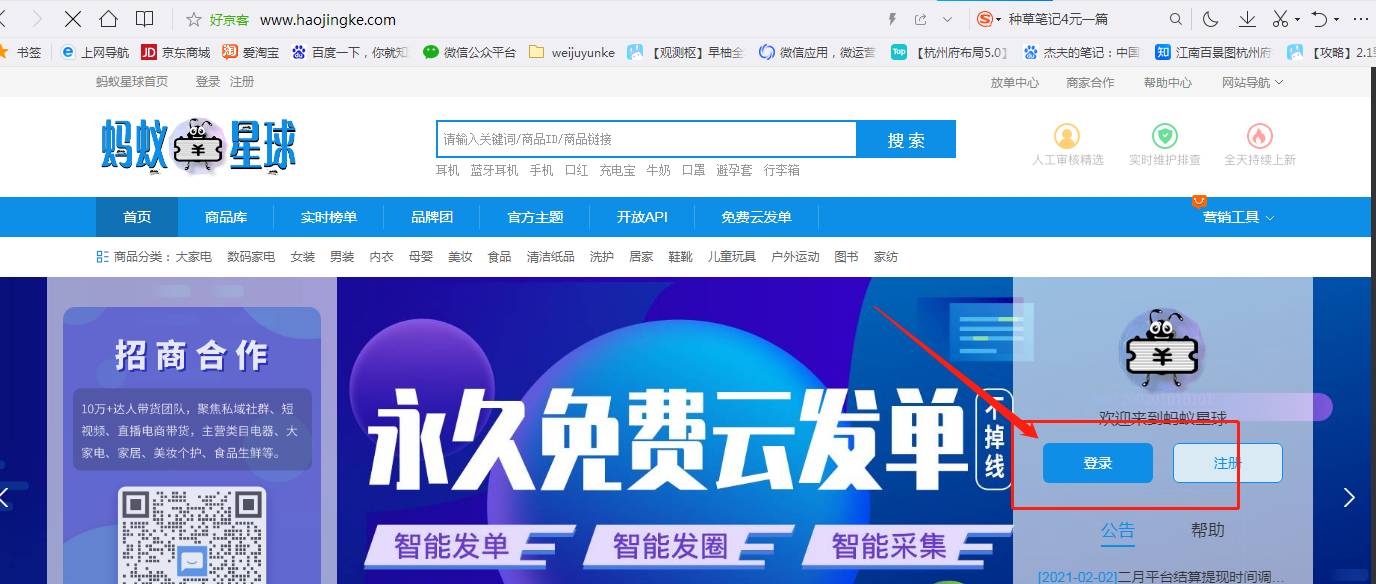Open 爱淘宝 bookmark

(x=251, y=52)
